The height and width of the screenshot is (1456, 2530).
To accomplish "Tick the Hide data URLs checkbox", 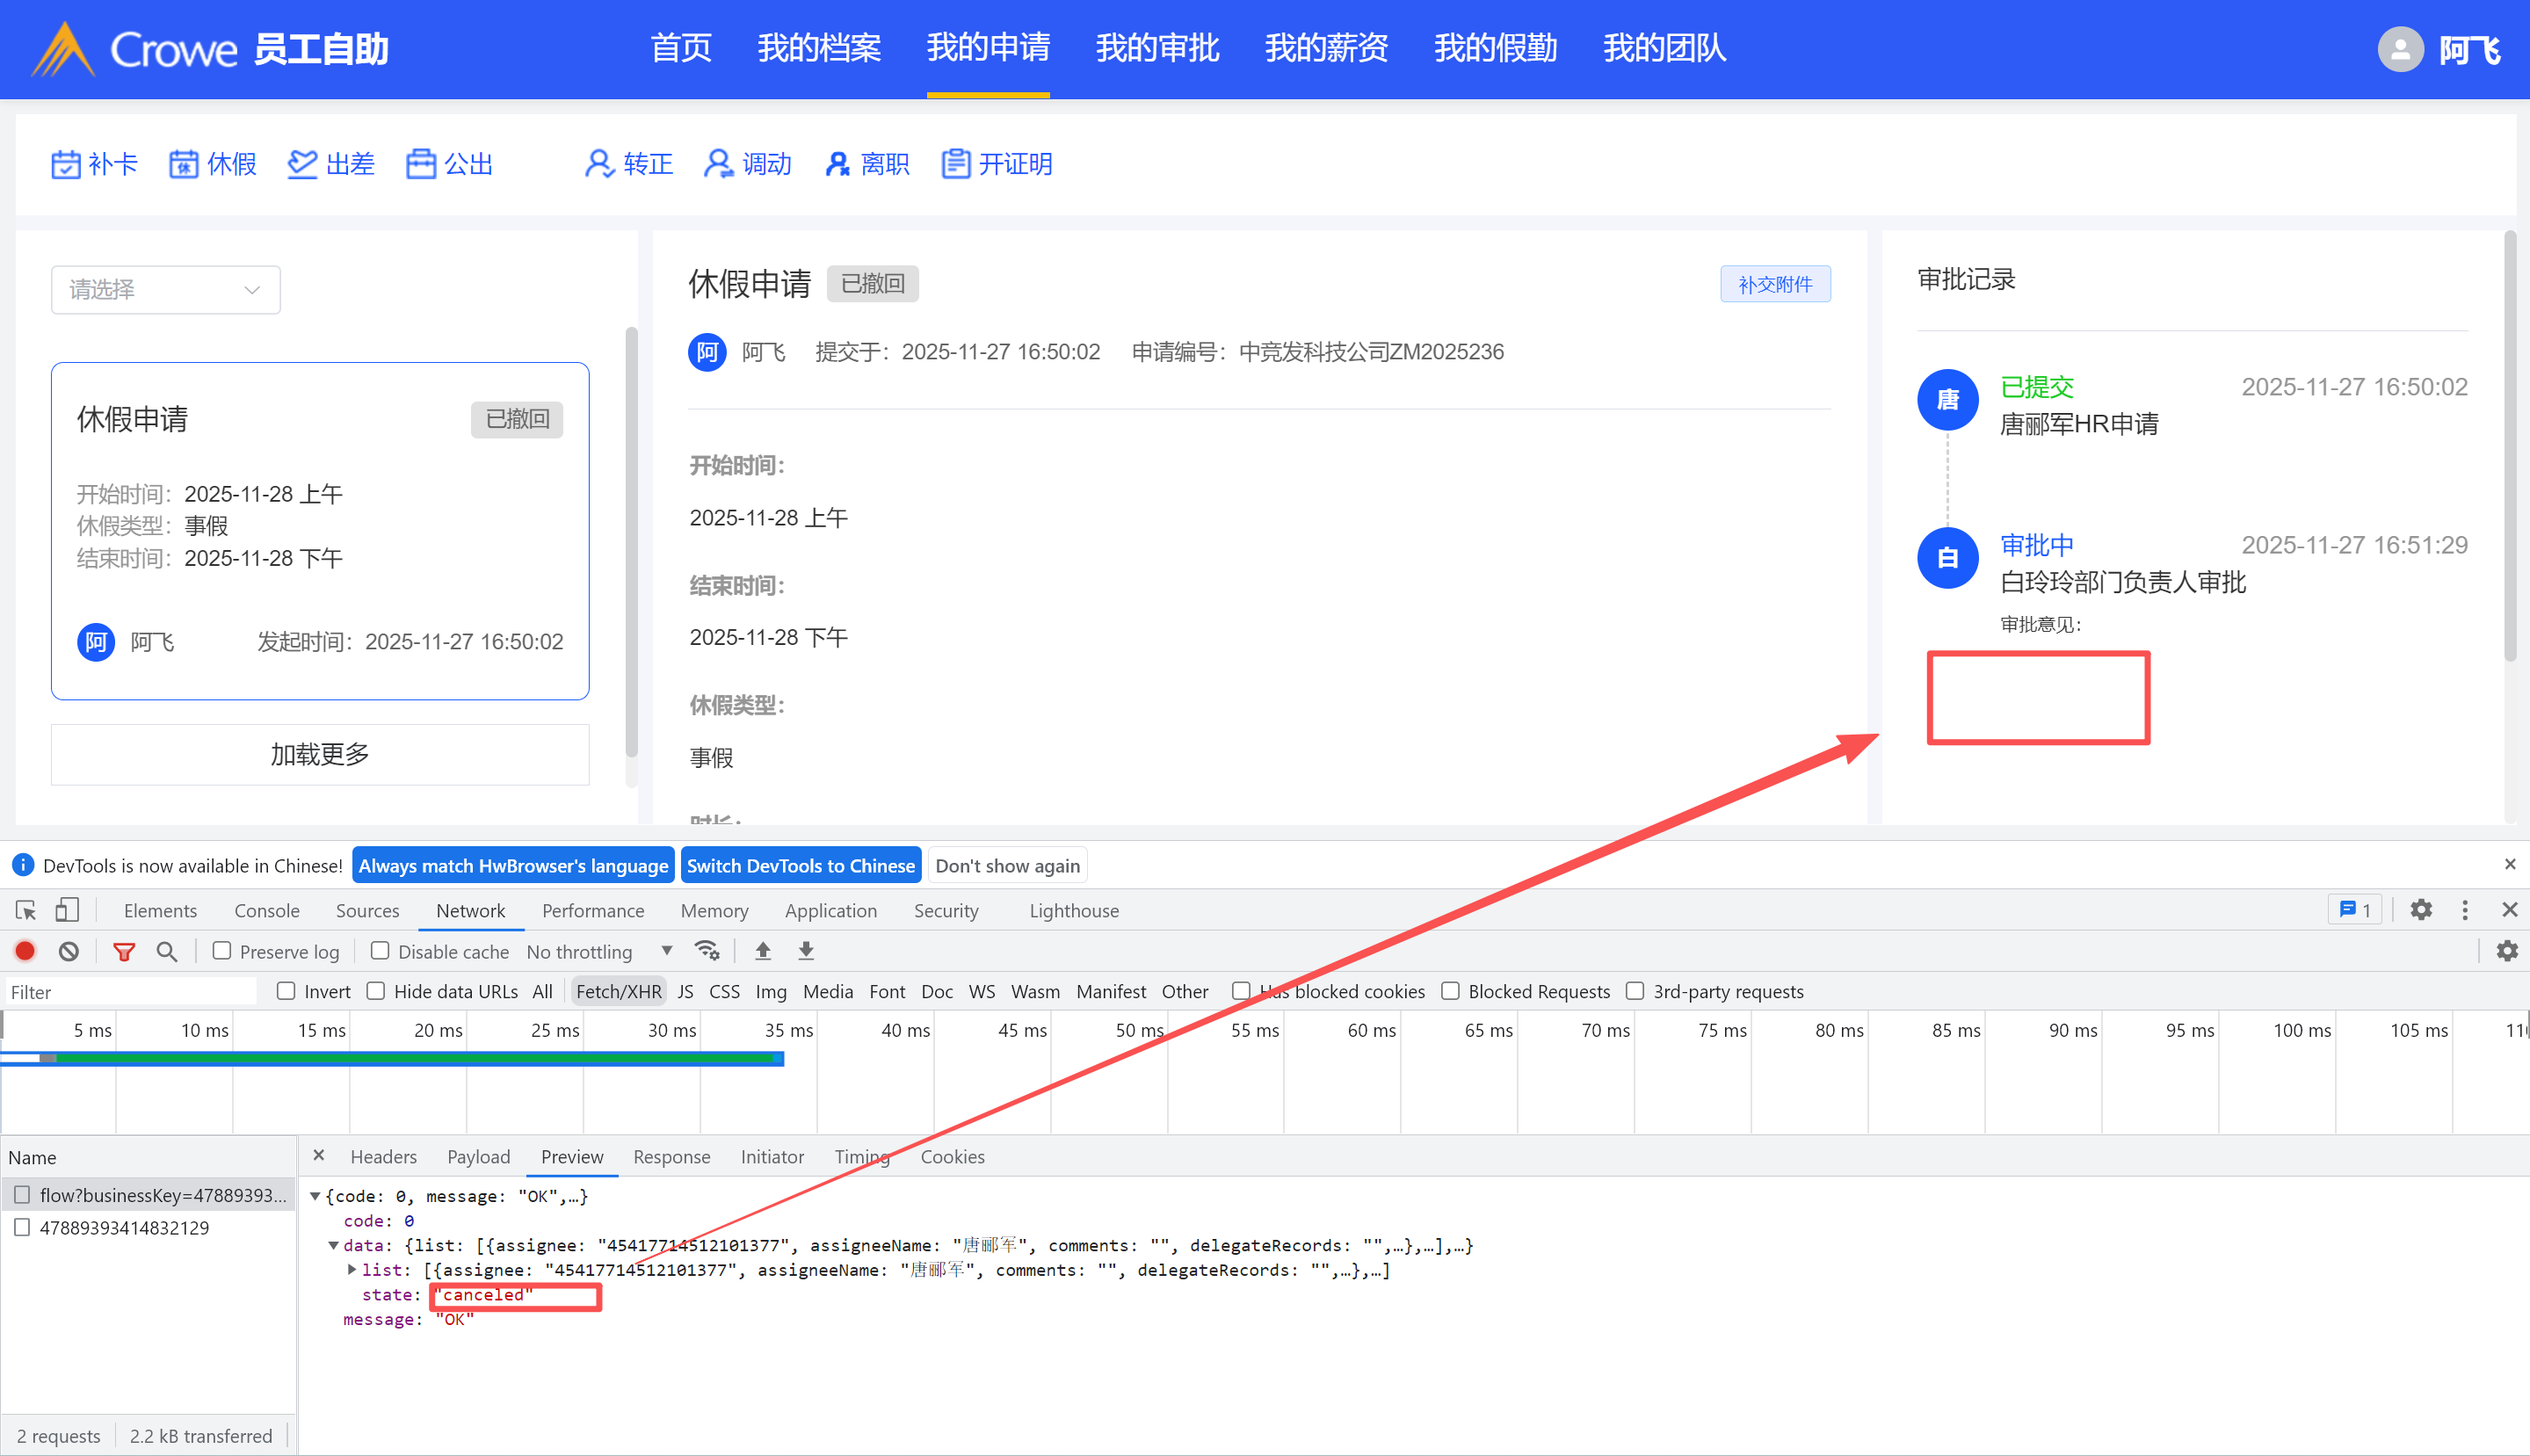I will pyautogui.click(x=376, y=991).
